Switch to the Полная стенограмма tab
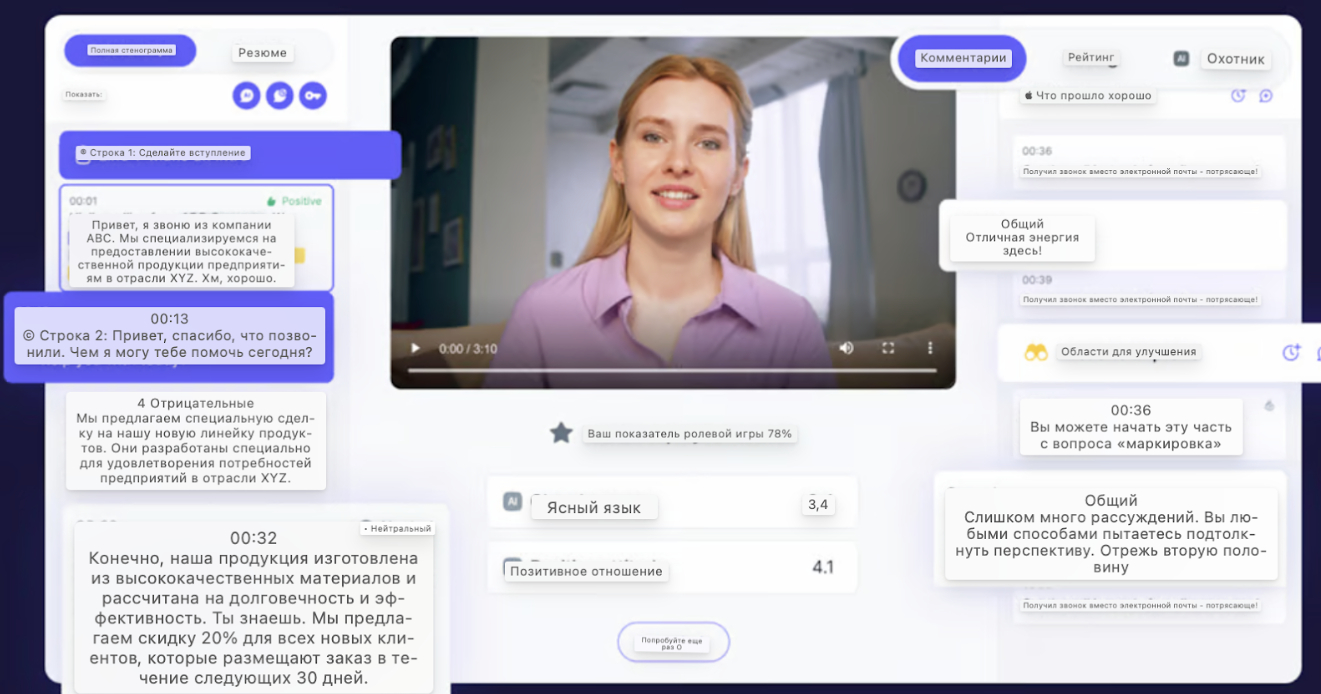Screen dimensions: 1321x694 130,50
